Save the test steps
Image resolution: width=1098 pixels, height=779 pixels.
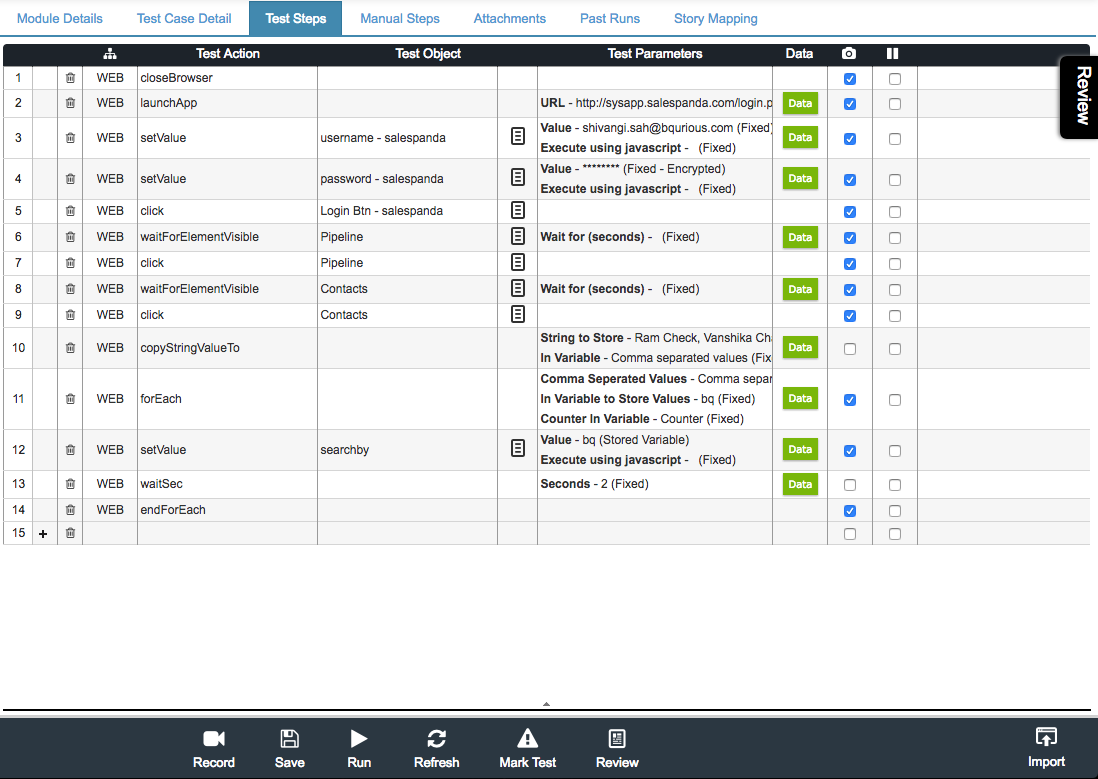pos(289,749)
